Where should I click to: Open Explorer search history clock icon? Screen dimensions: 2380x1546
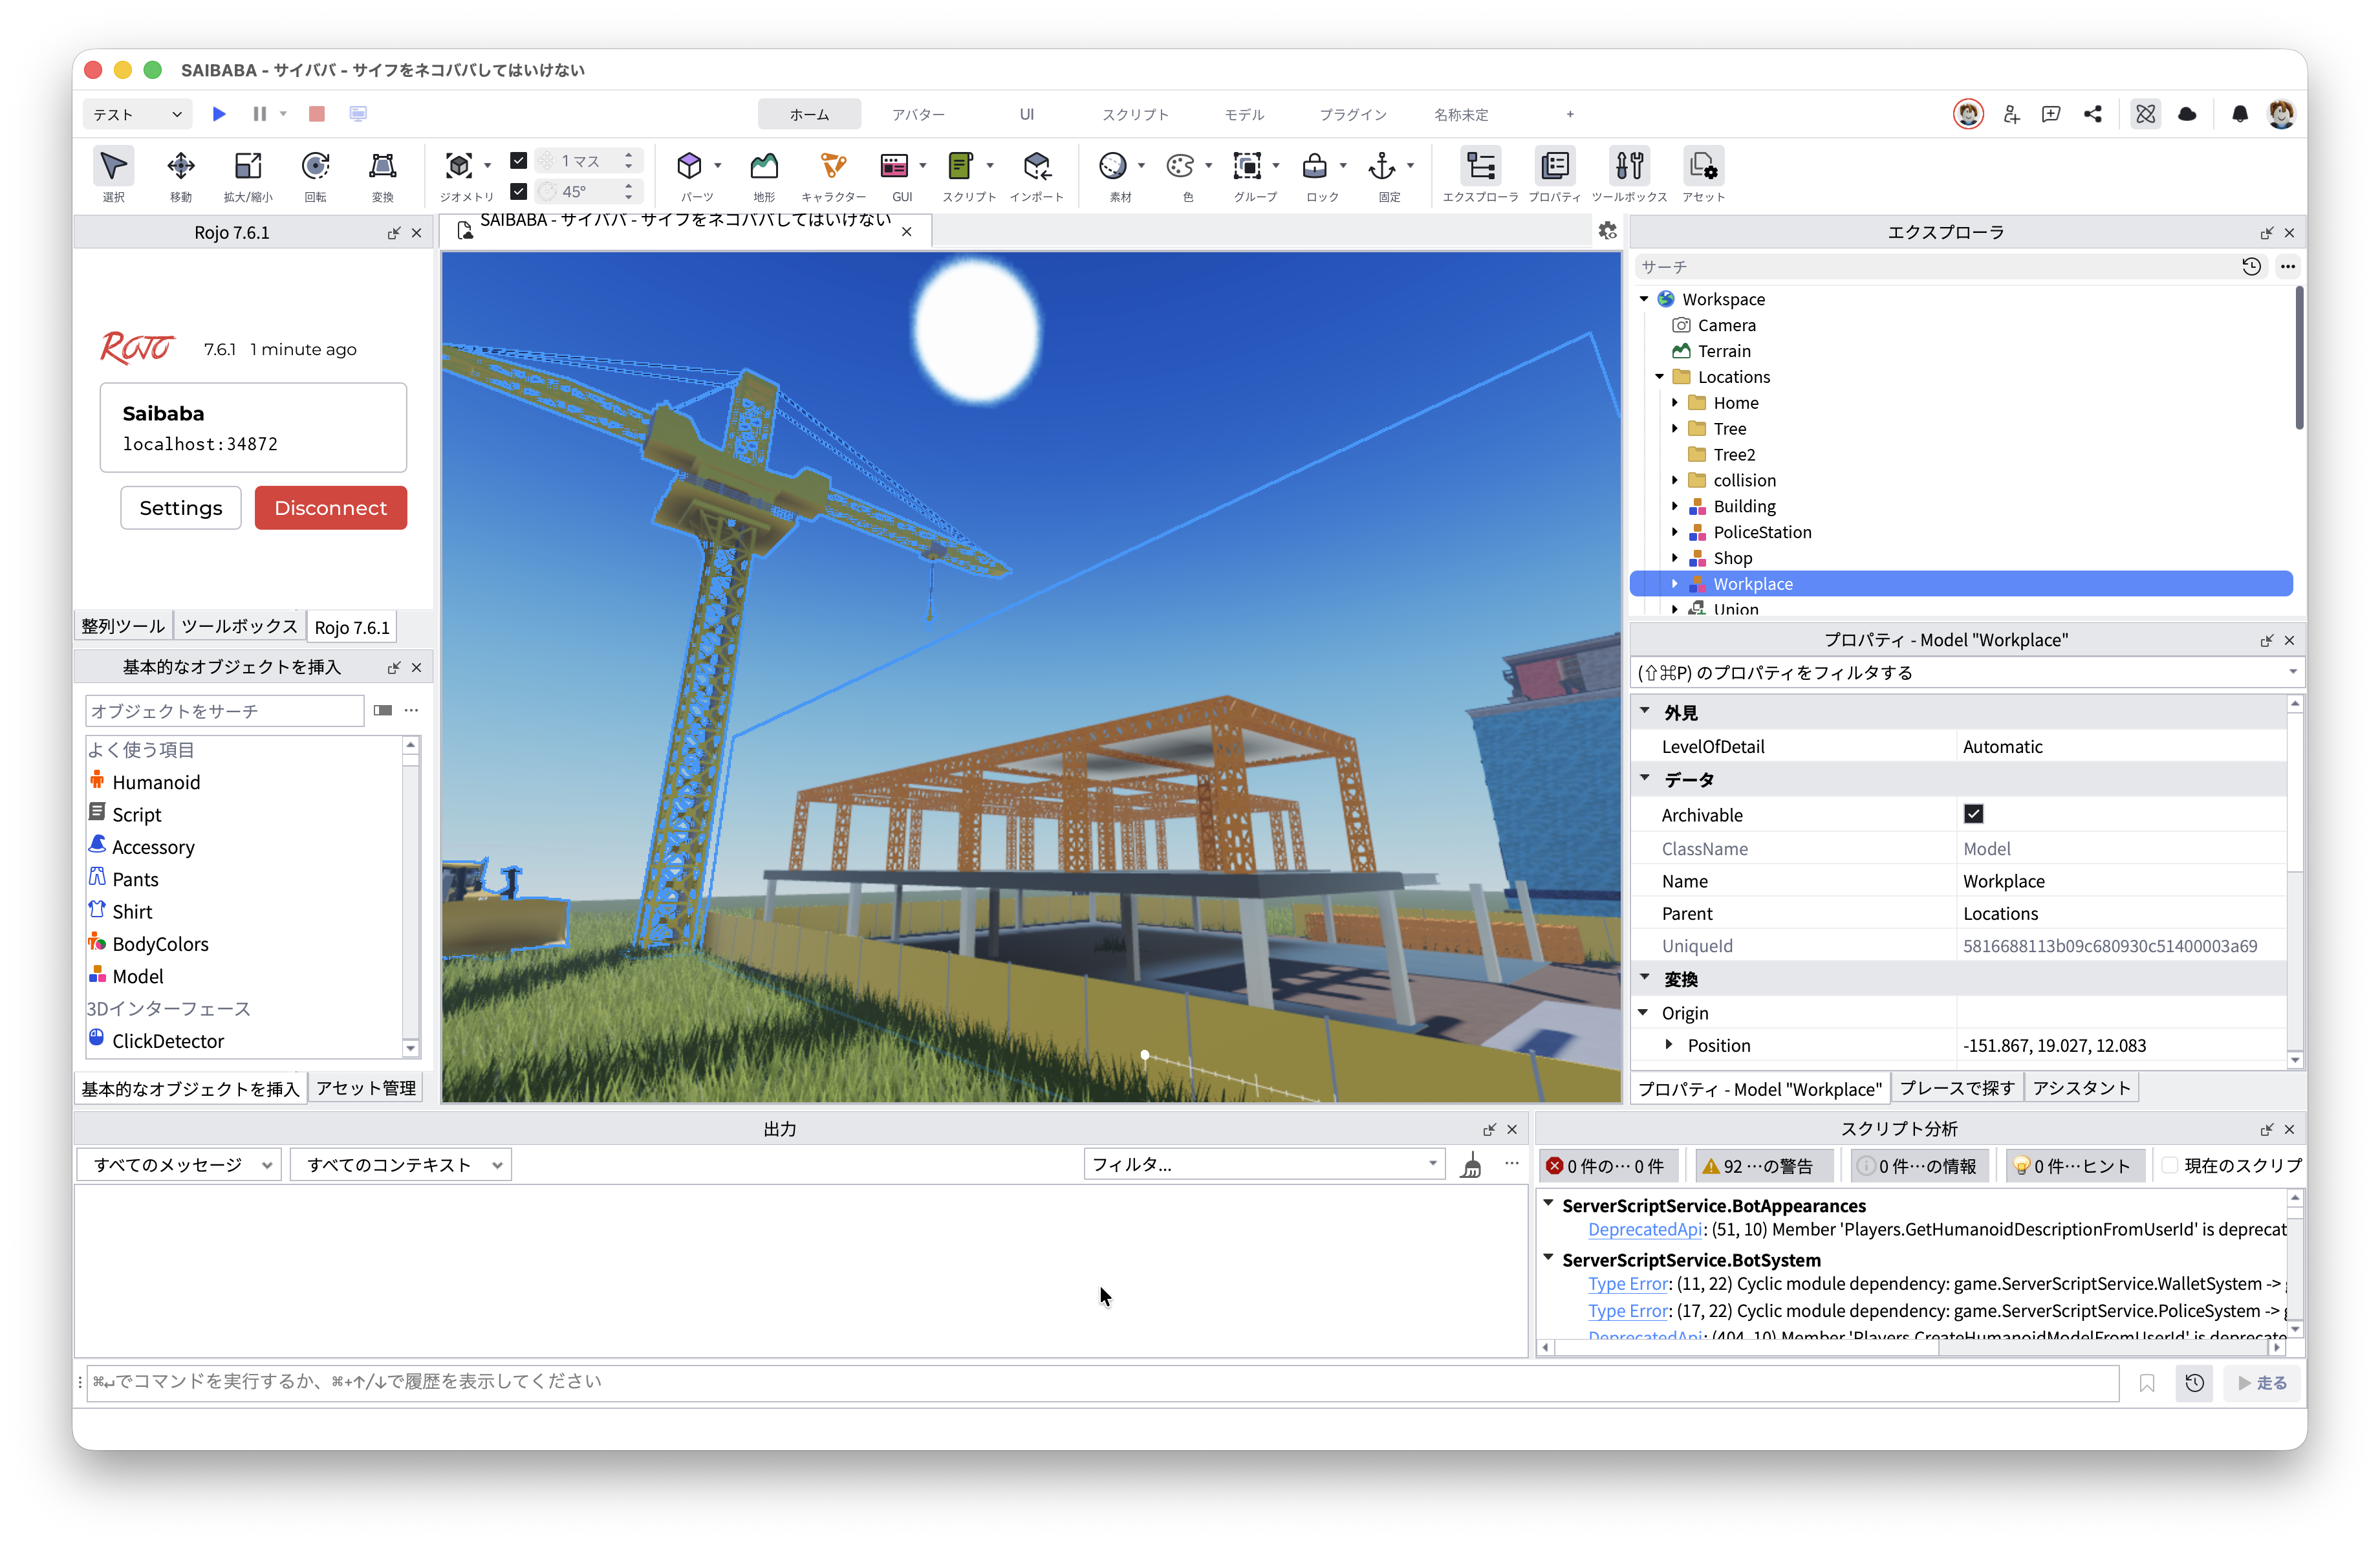click(x=2251, y=267)
